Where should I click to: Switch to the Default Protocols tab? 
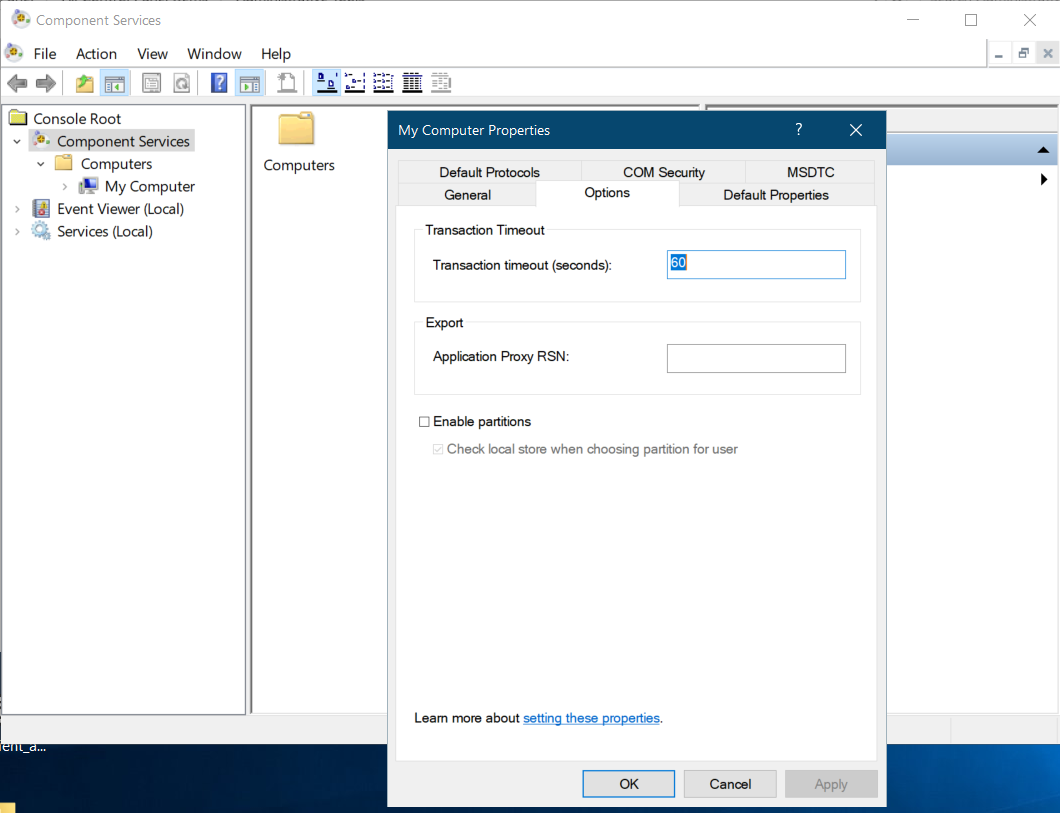[489, 172]
